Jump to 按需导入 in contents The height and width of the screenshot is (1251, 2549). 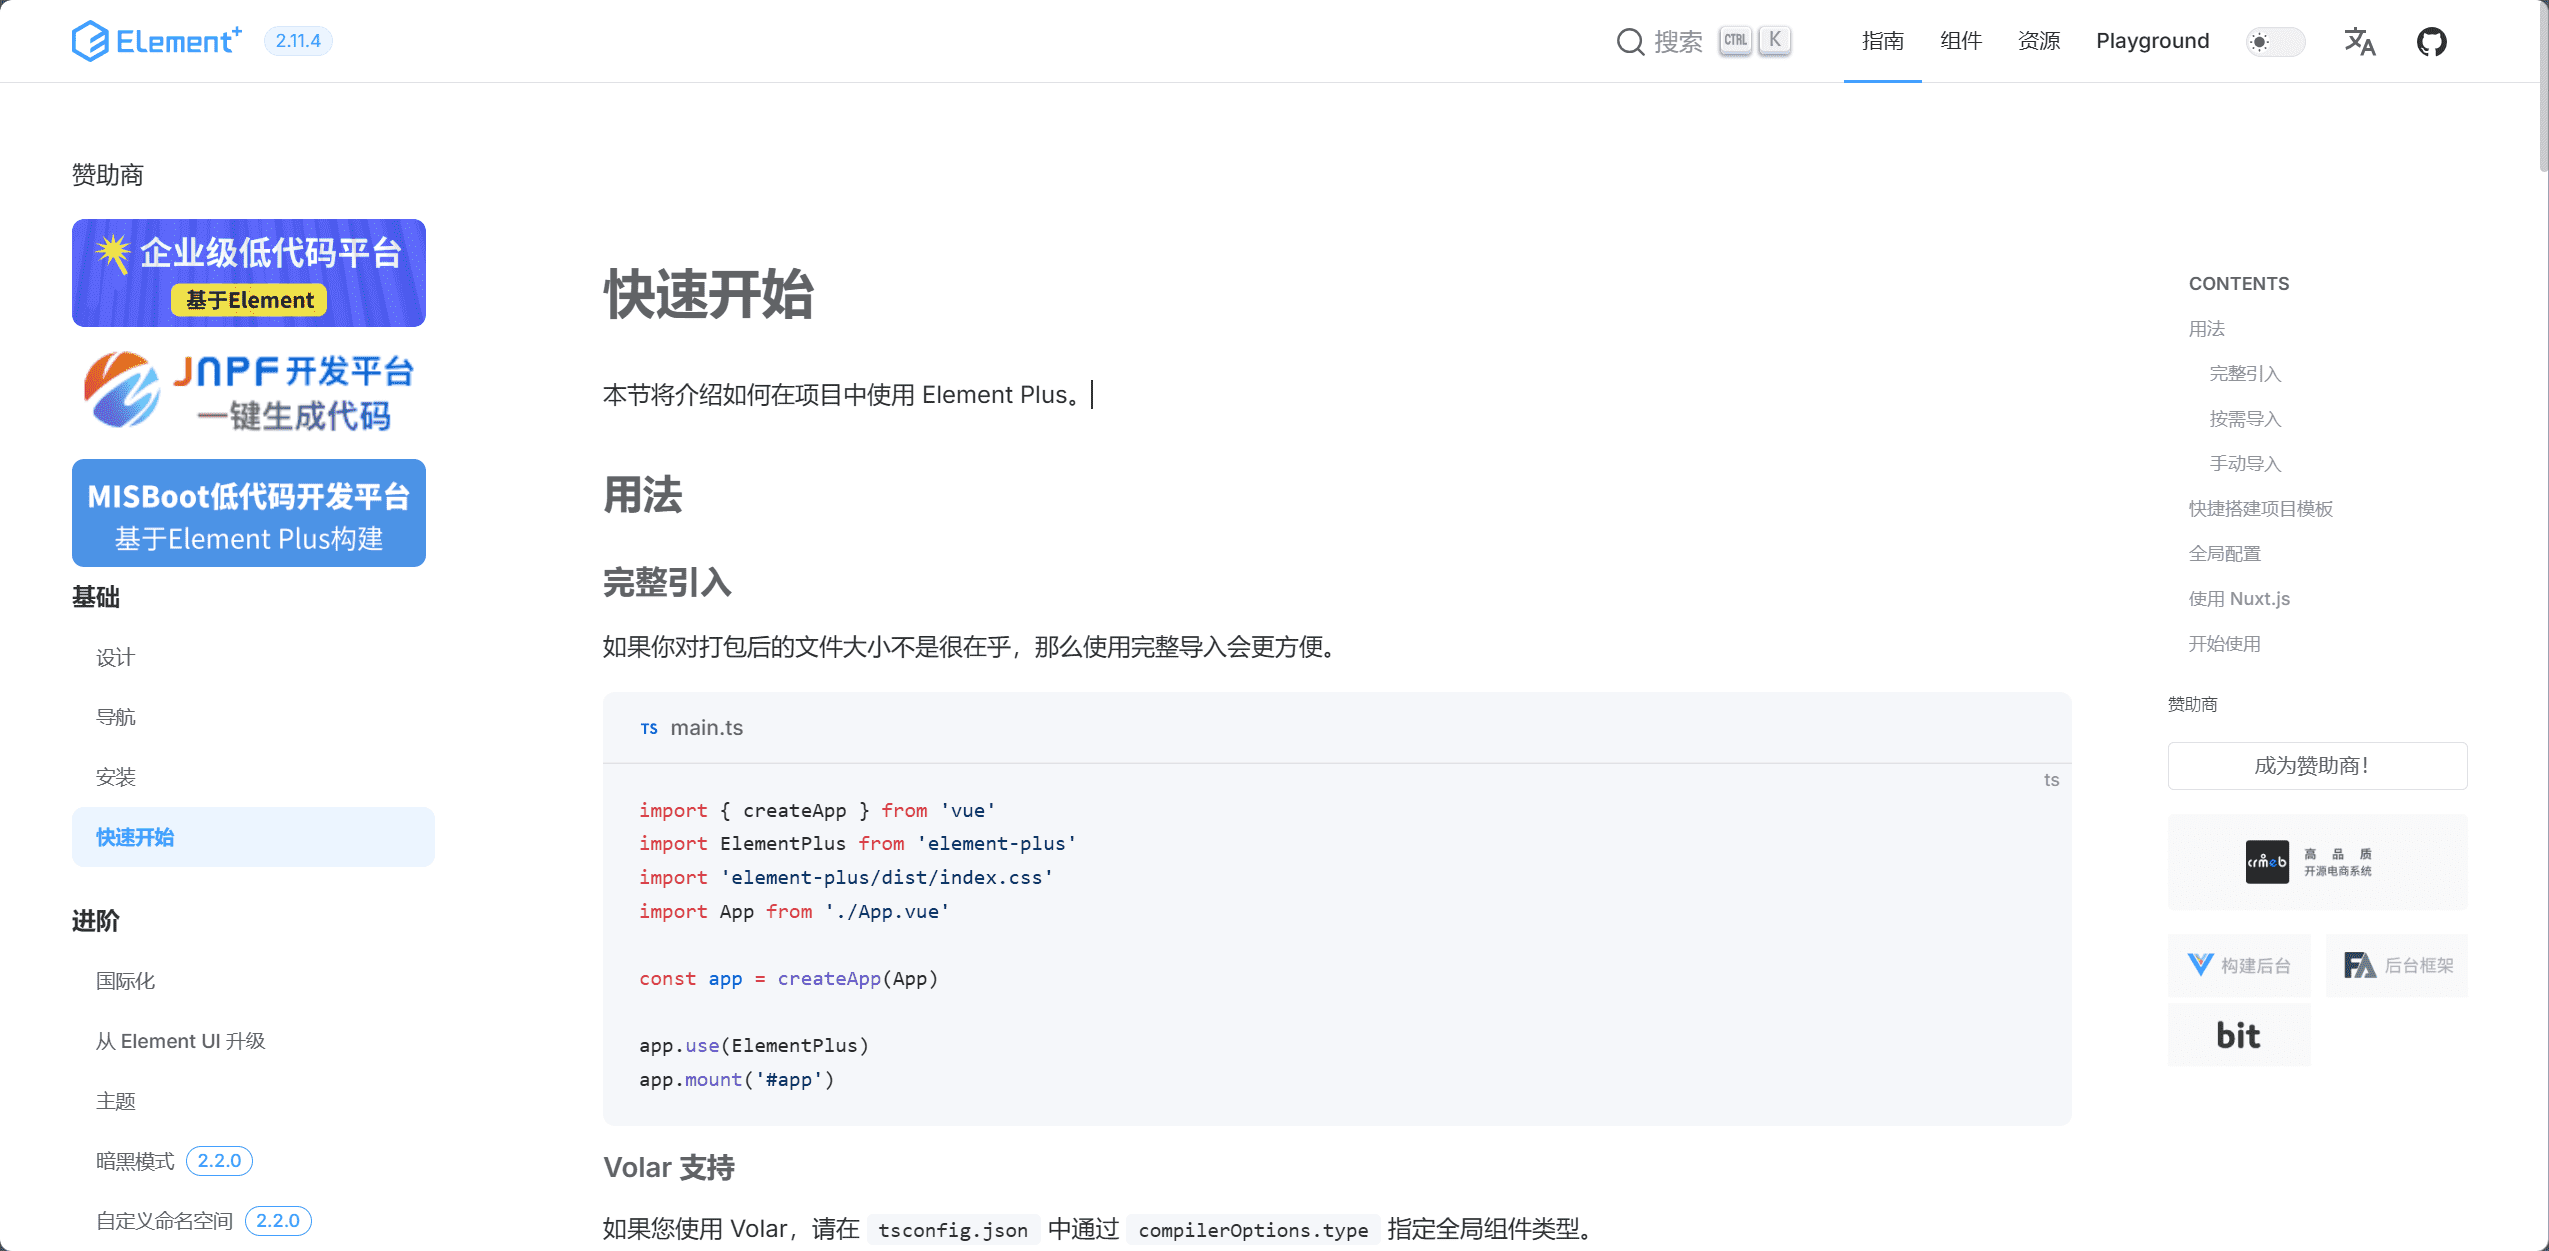(2245, 419)
